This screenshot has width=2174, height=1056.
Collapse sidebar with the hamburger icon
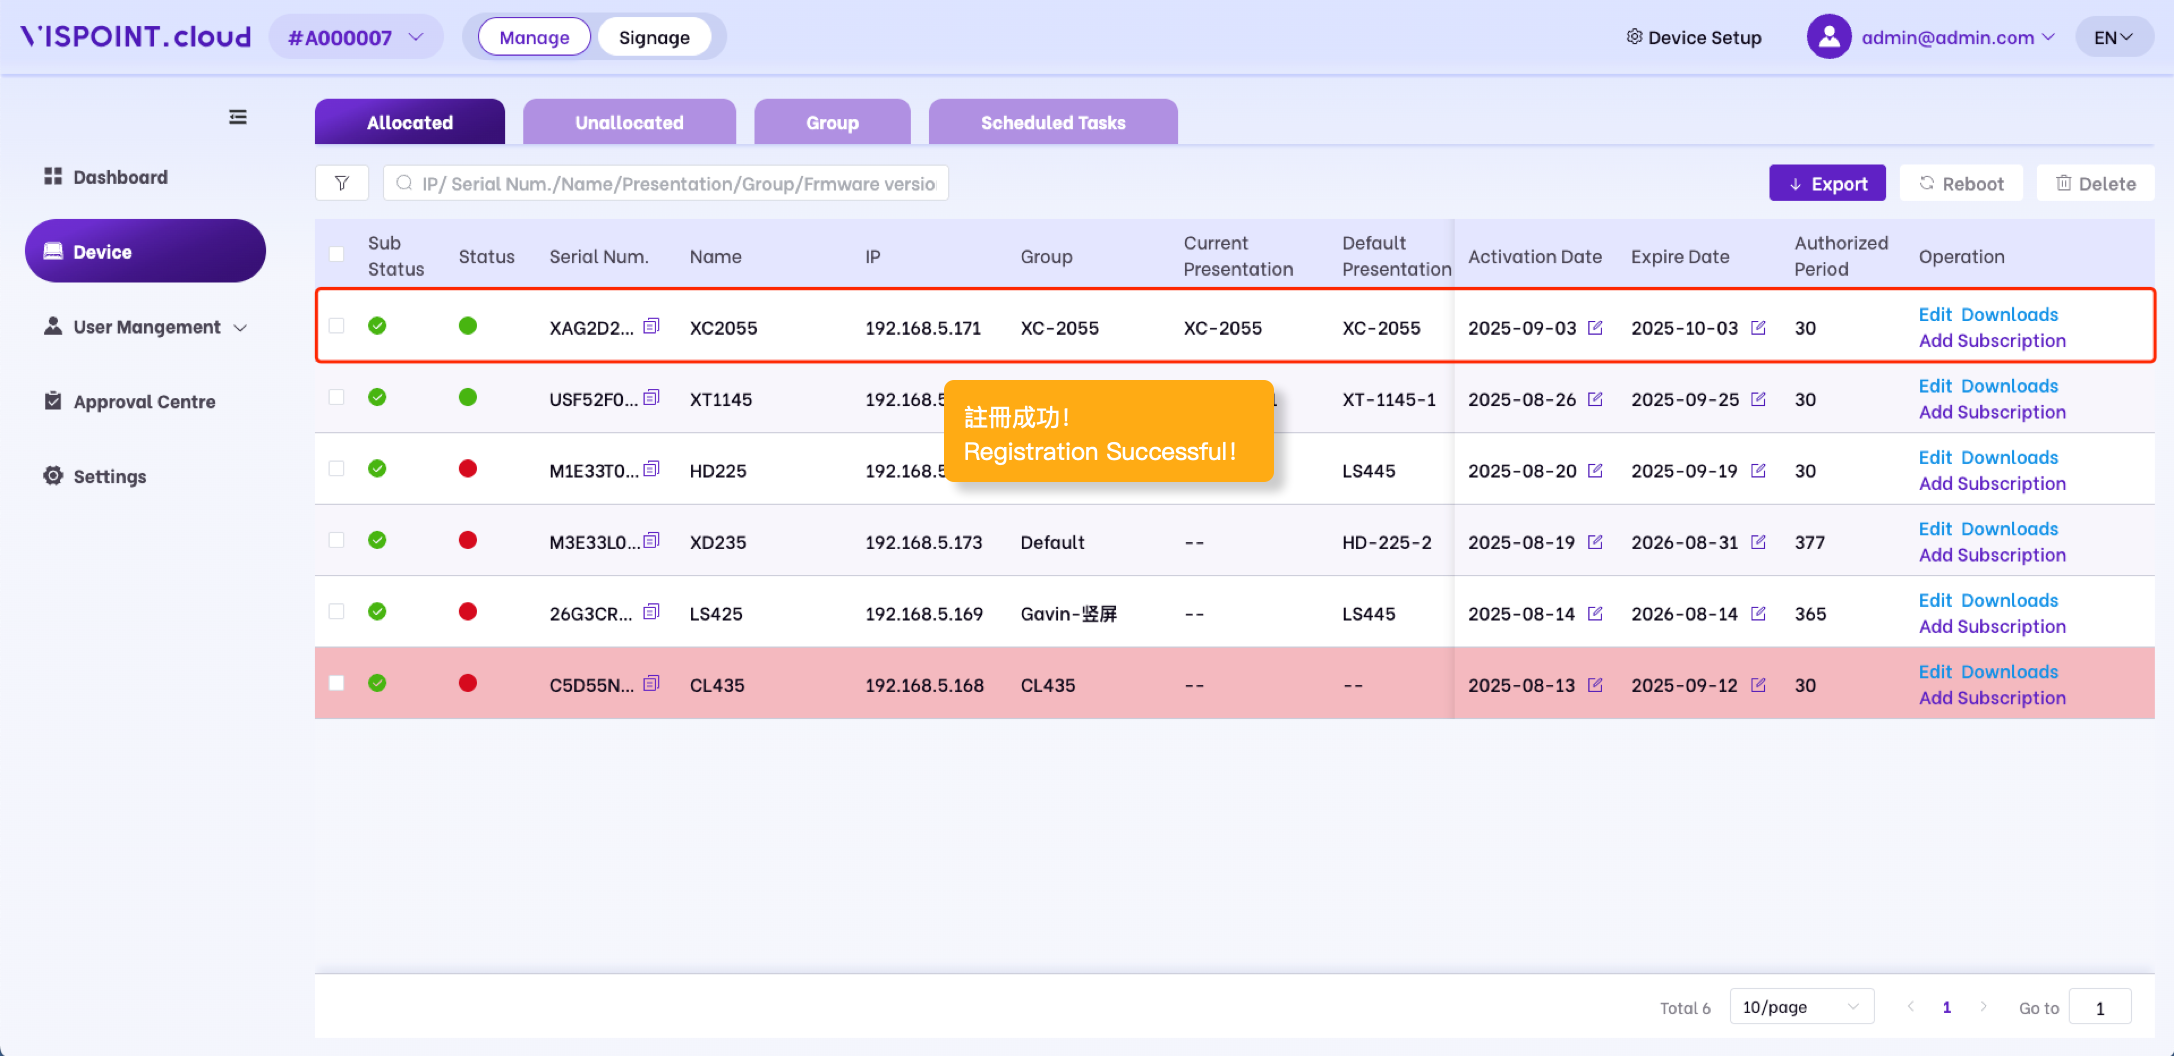coord(238,117)
